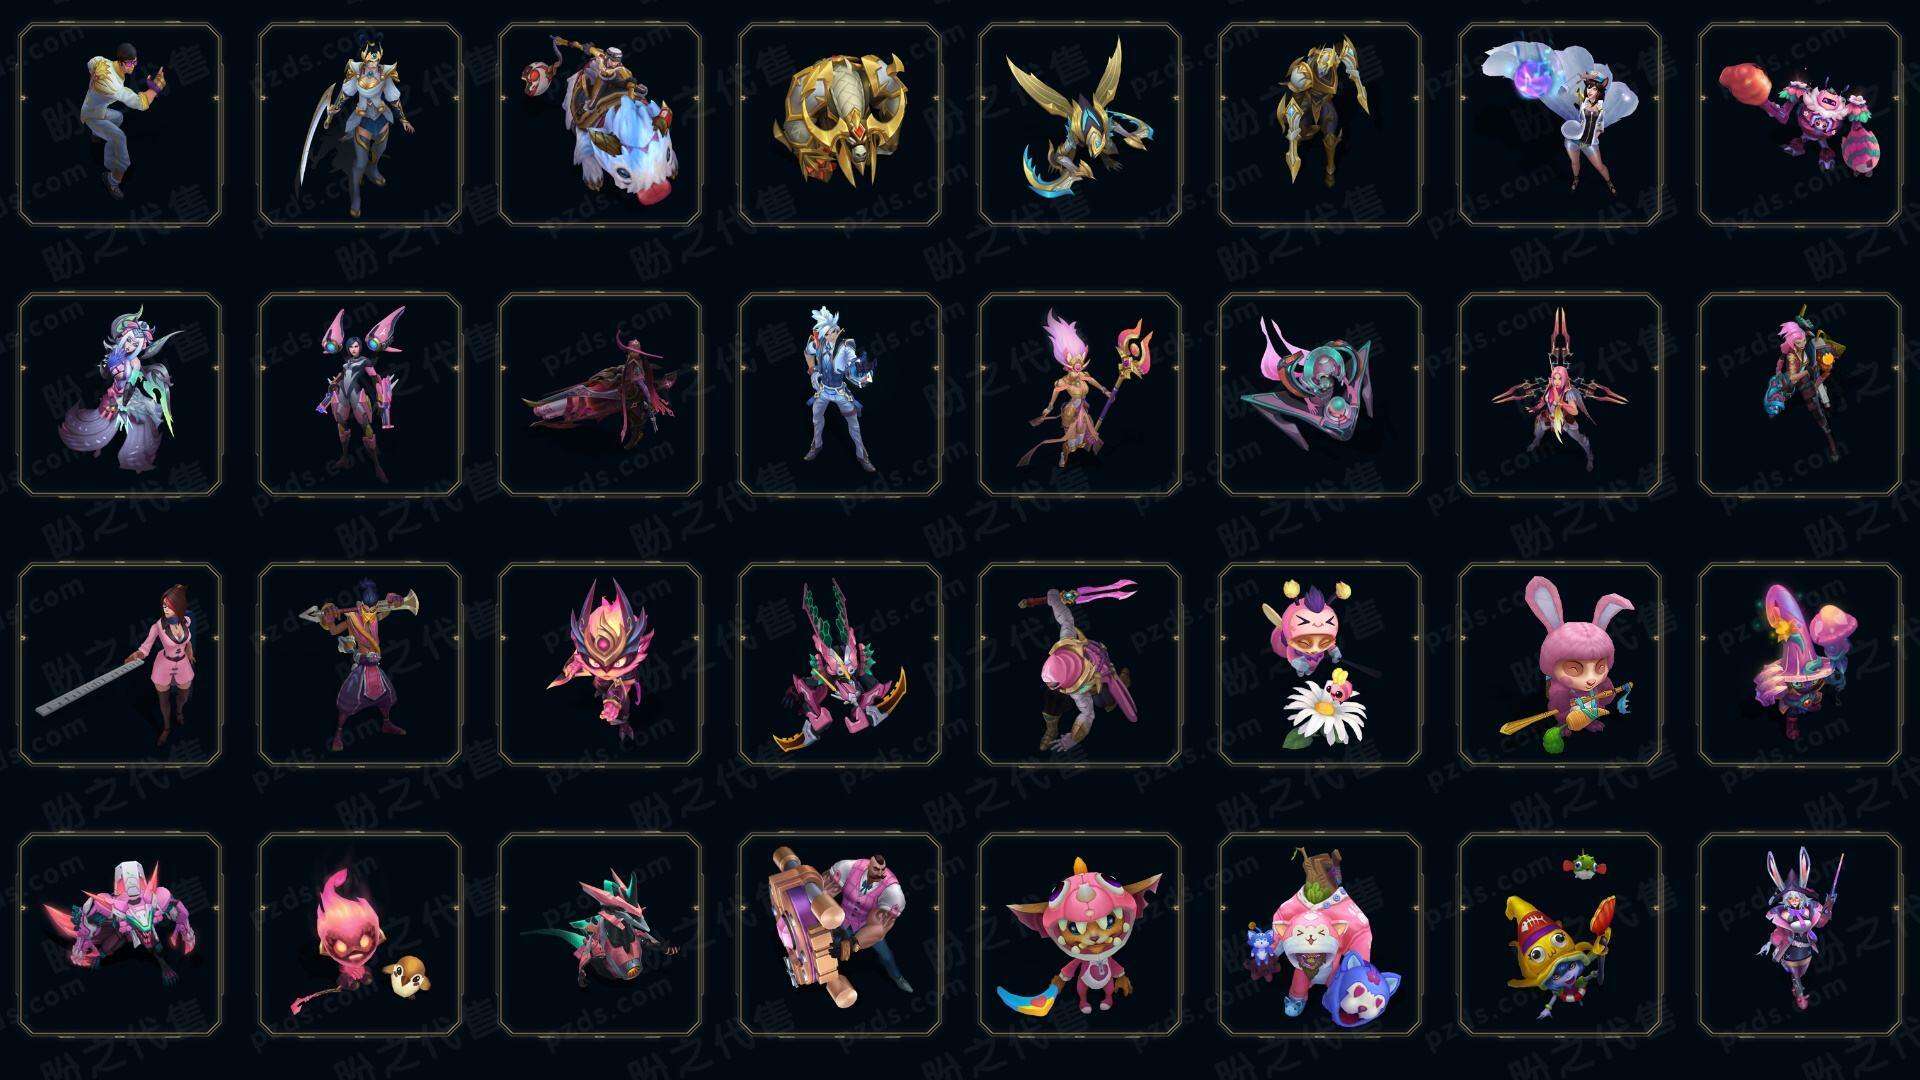
Task: Click the pink bunny-eared Teemo skin
Action: [x=1560, y=665]
